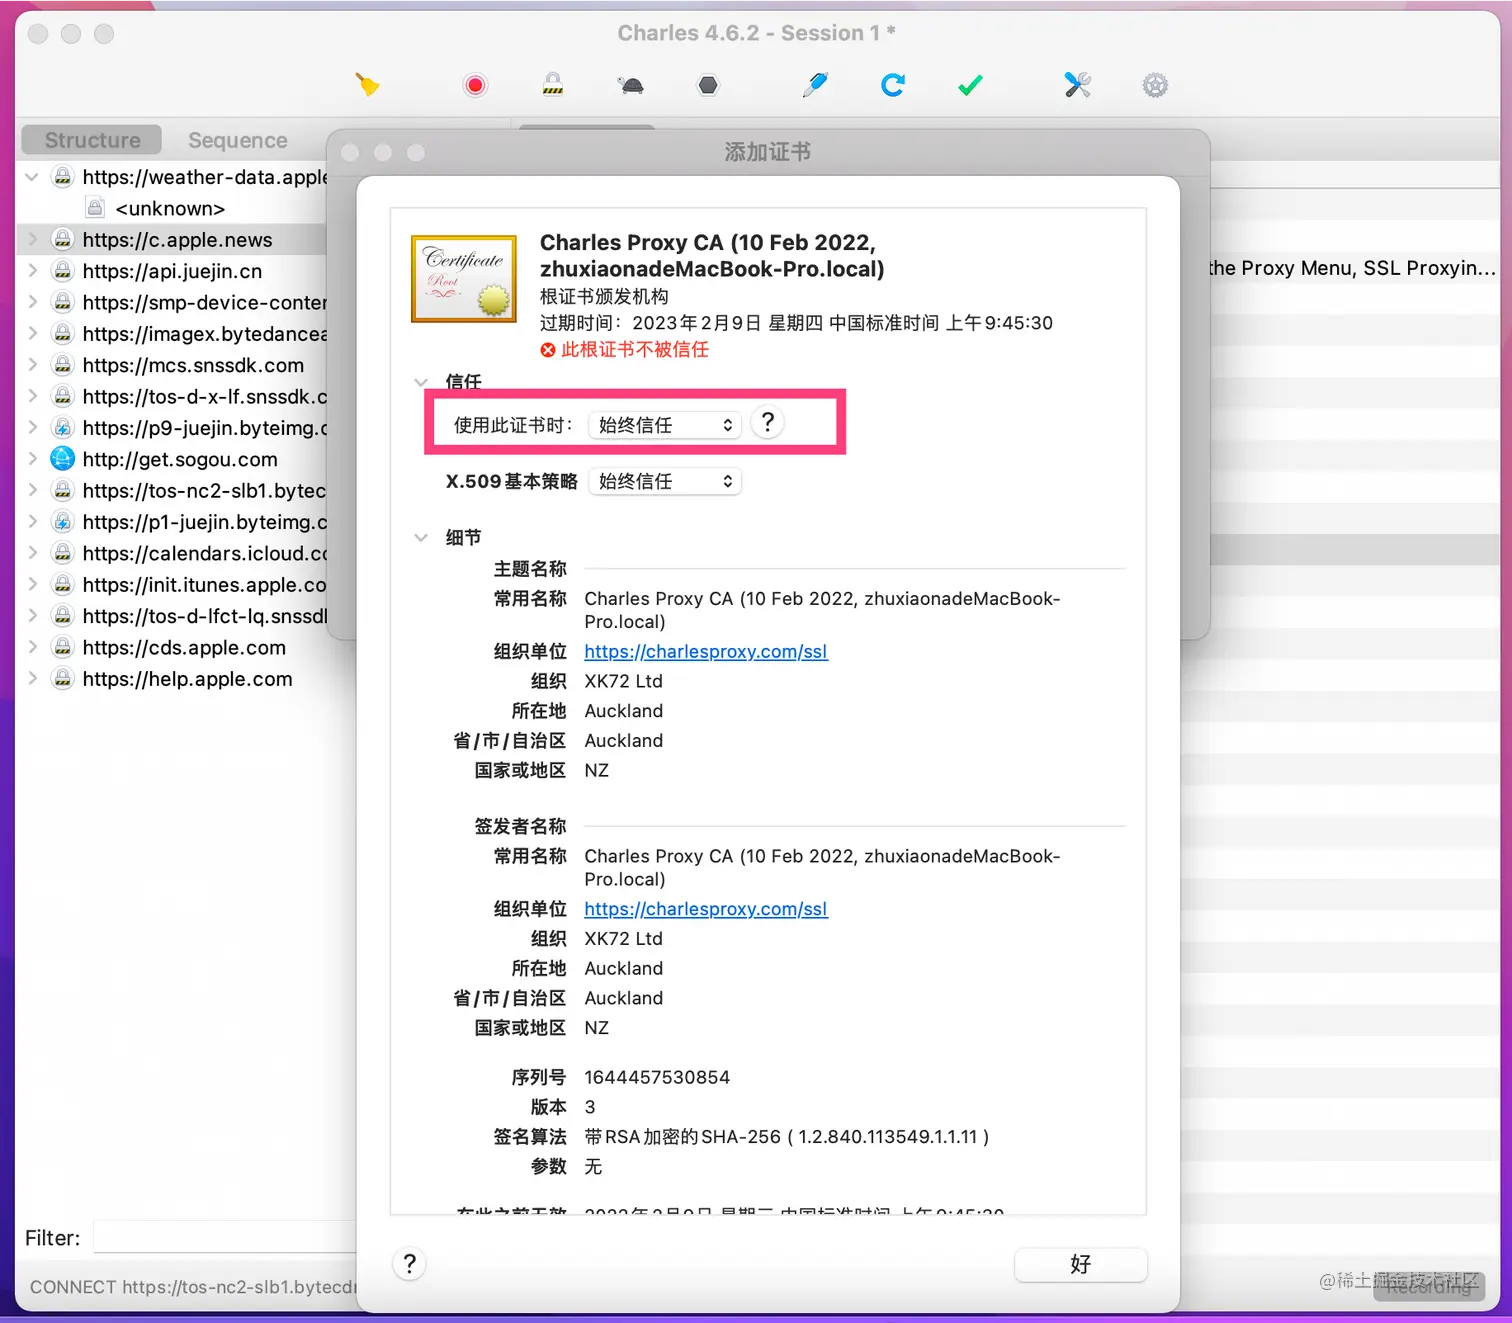Click the lock icon beside mcs.snssdk.com
The width and height of the screenshot is (1512, 1323).
(x=62, y=365)
